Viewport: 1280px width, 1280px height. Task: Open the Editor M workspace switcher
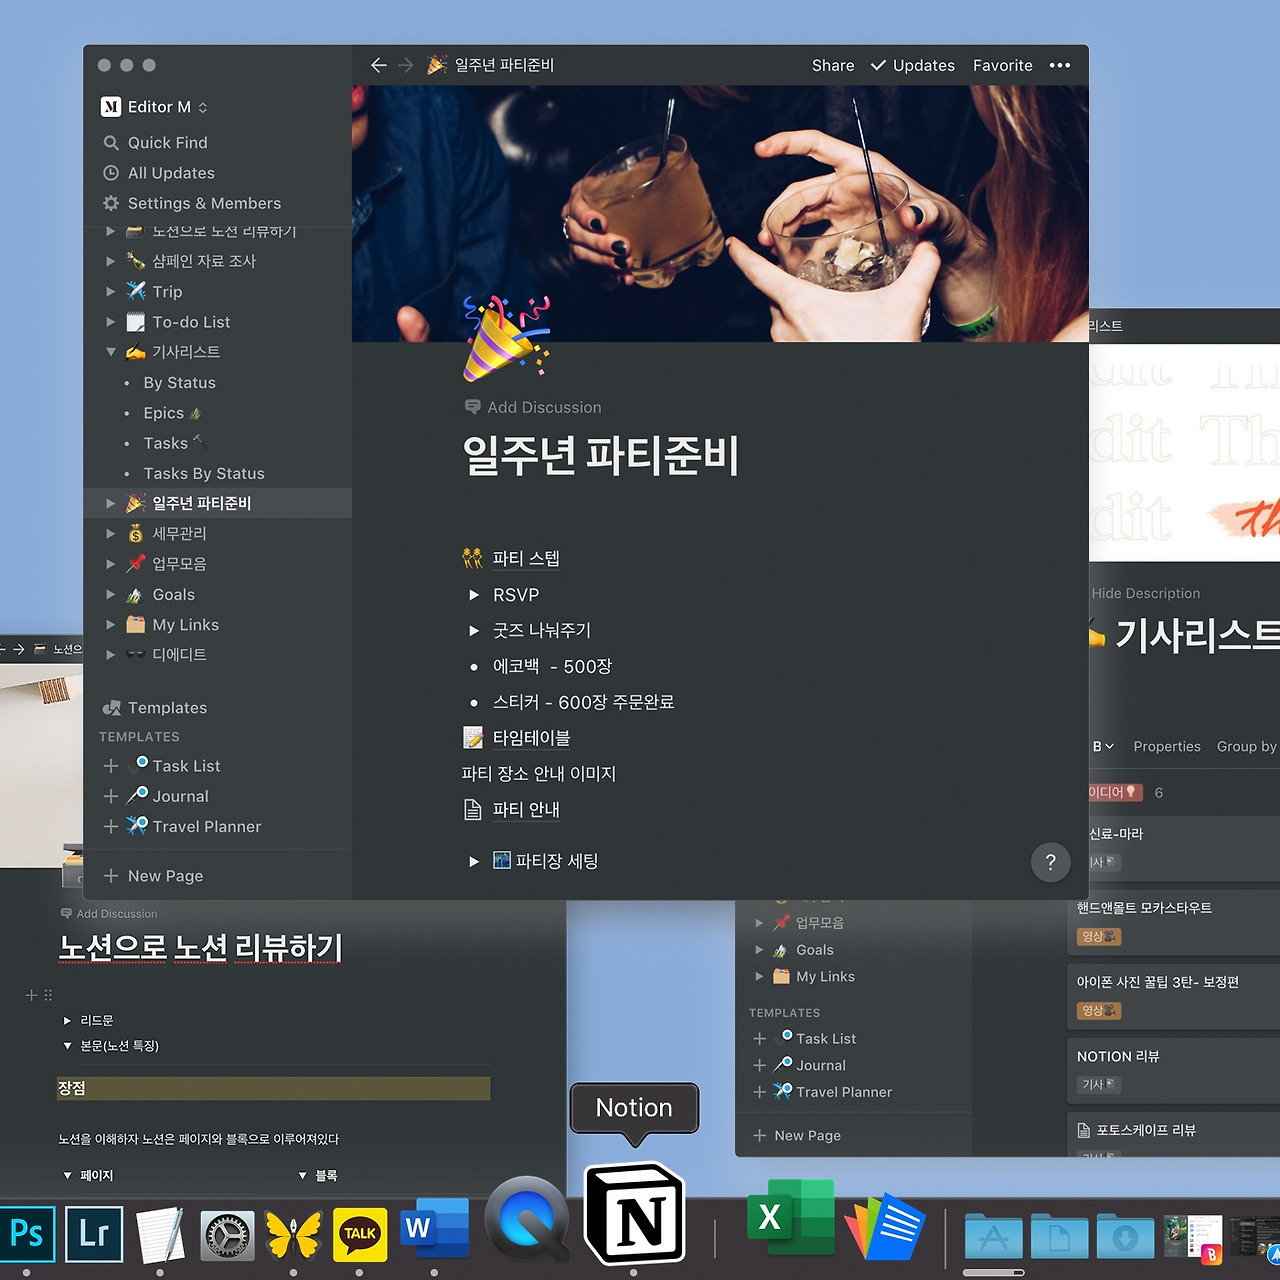pos(155,107)
